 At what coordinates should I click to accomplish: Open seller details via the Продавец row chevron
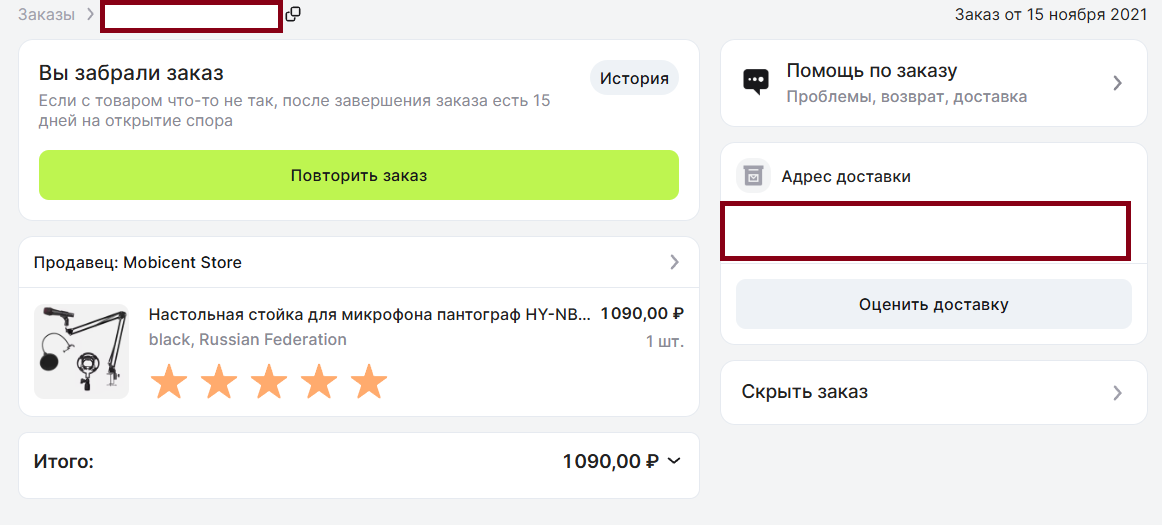click(x=674, y=262)
